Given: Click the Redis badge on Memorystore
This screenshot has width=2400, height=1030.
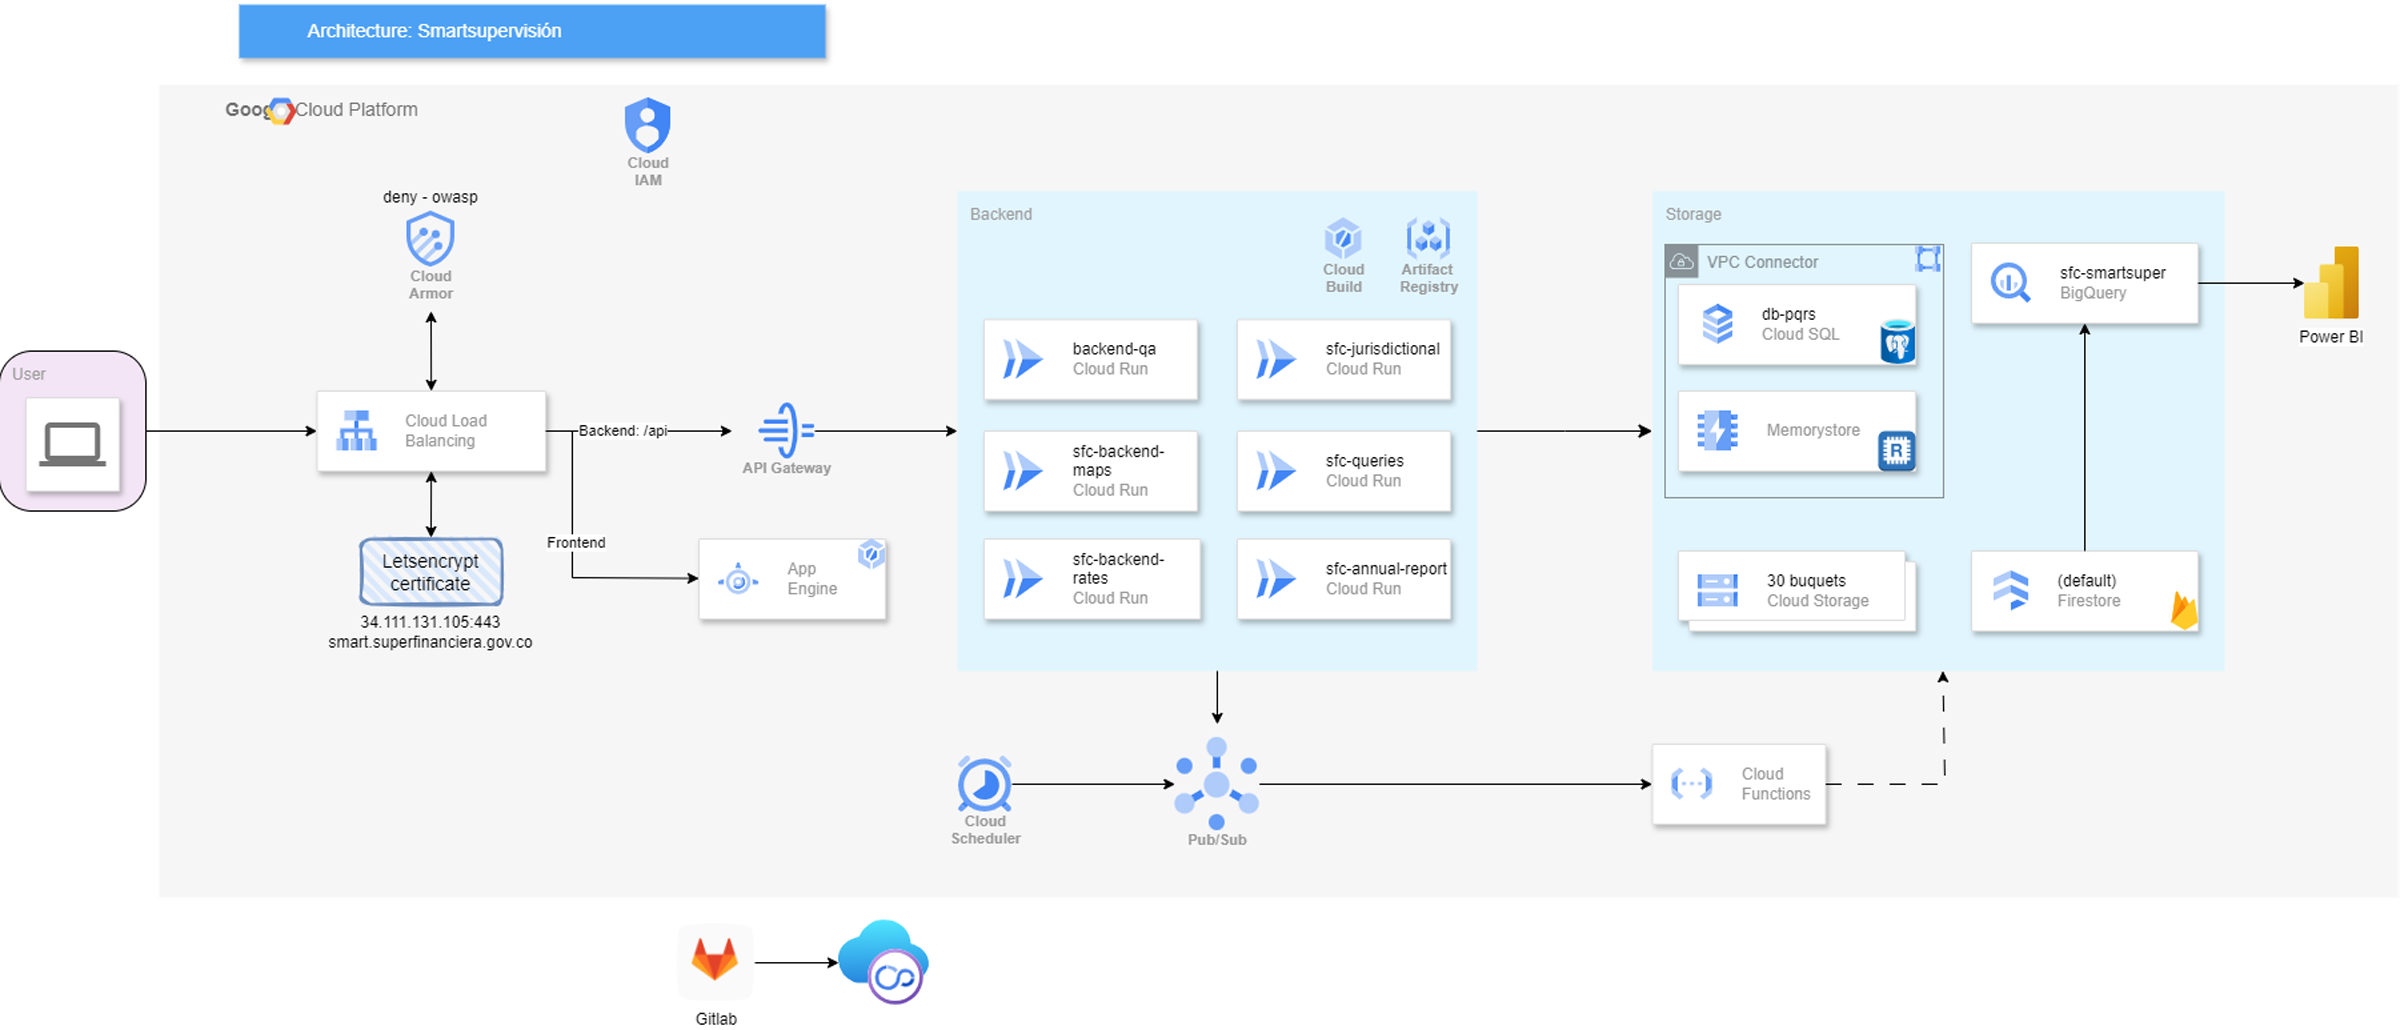Looking at the screenshot, I should pos(1897,451).
